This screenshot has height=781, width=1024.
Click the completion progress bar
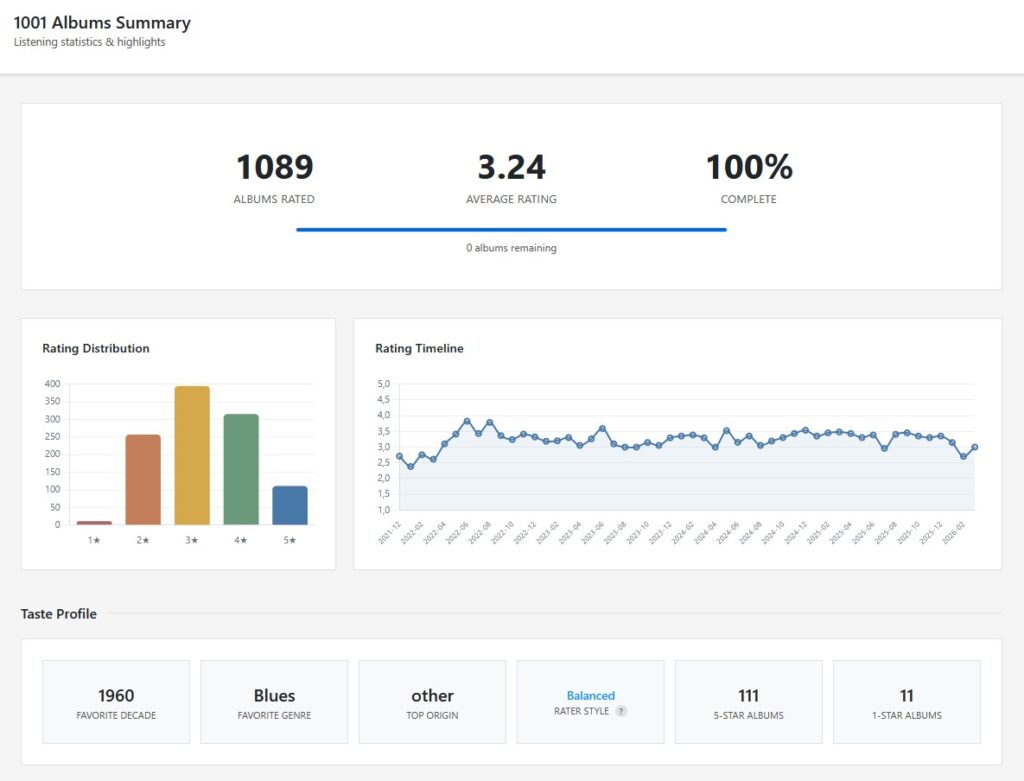pos(511,229)
